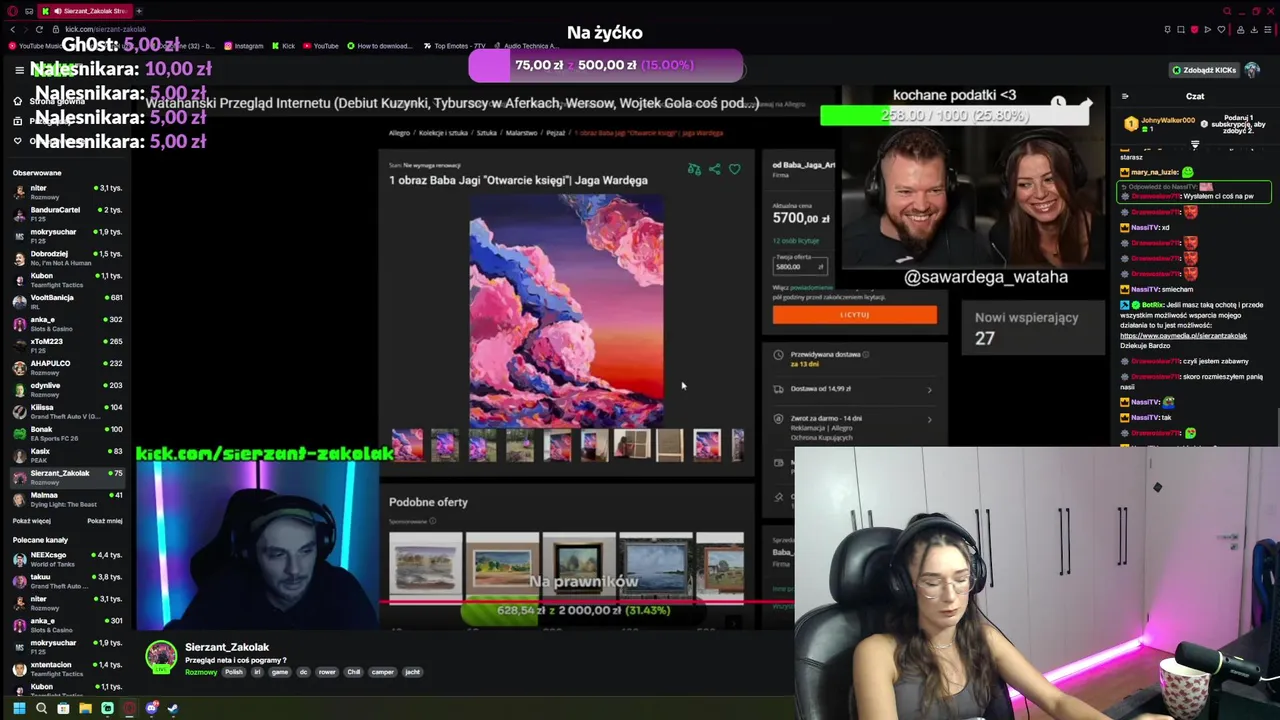
Task: Open the Dobrodziej followed channel
Action: [66, 257]
